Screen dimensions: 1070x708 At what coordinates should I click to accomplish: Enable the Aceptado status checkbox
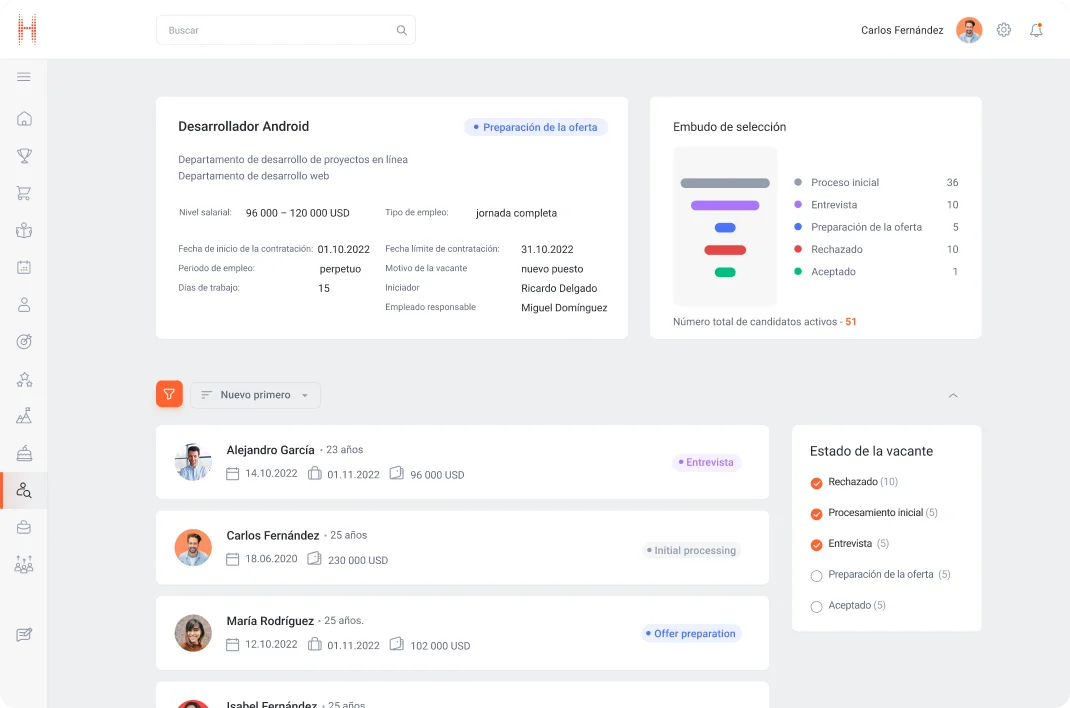pos(816,606)
